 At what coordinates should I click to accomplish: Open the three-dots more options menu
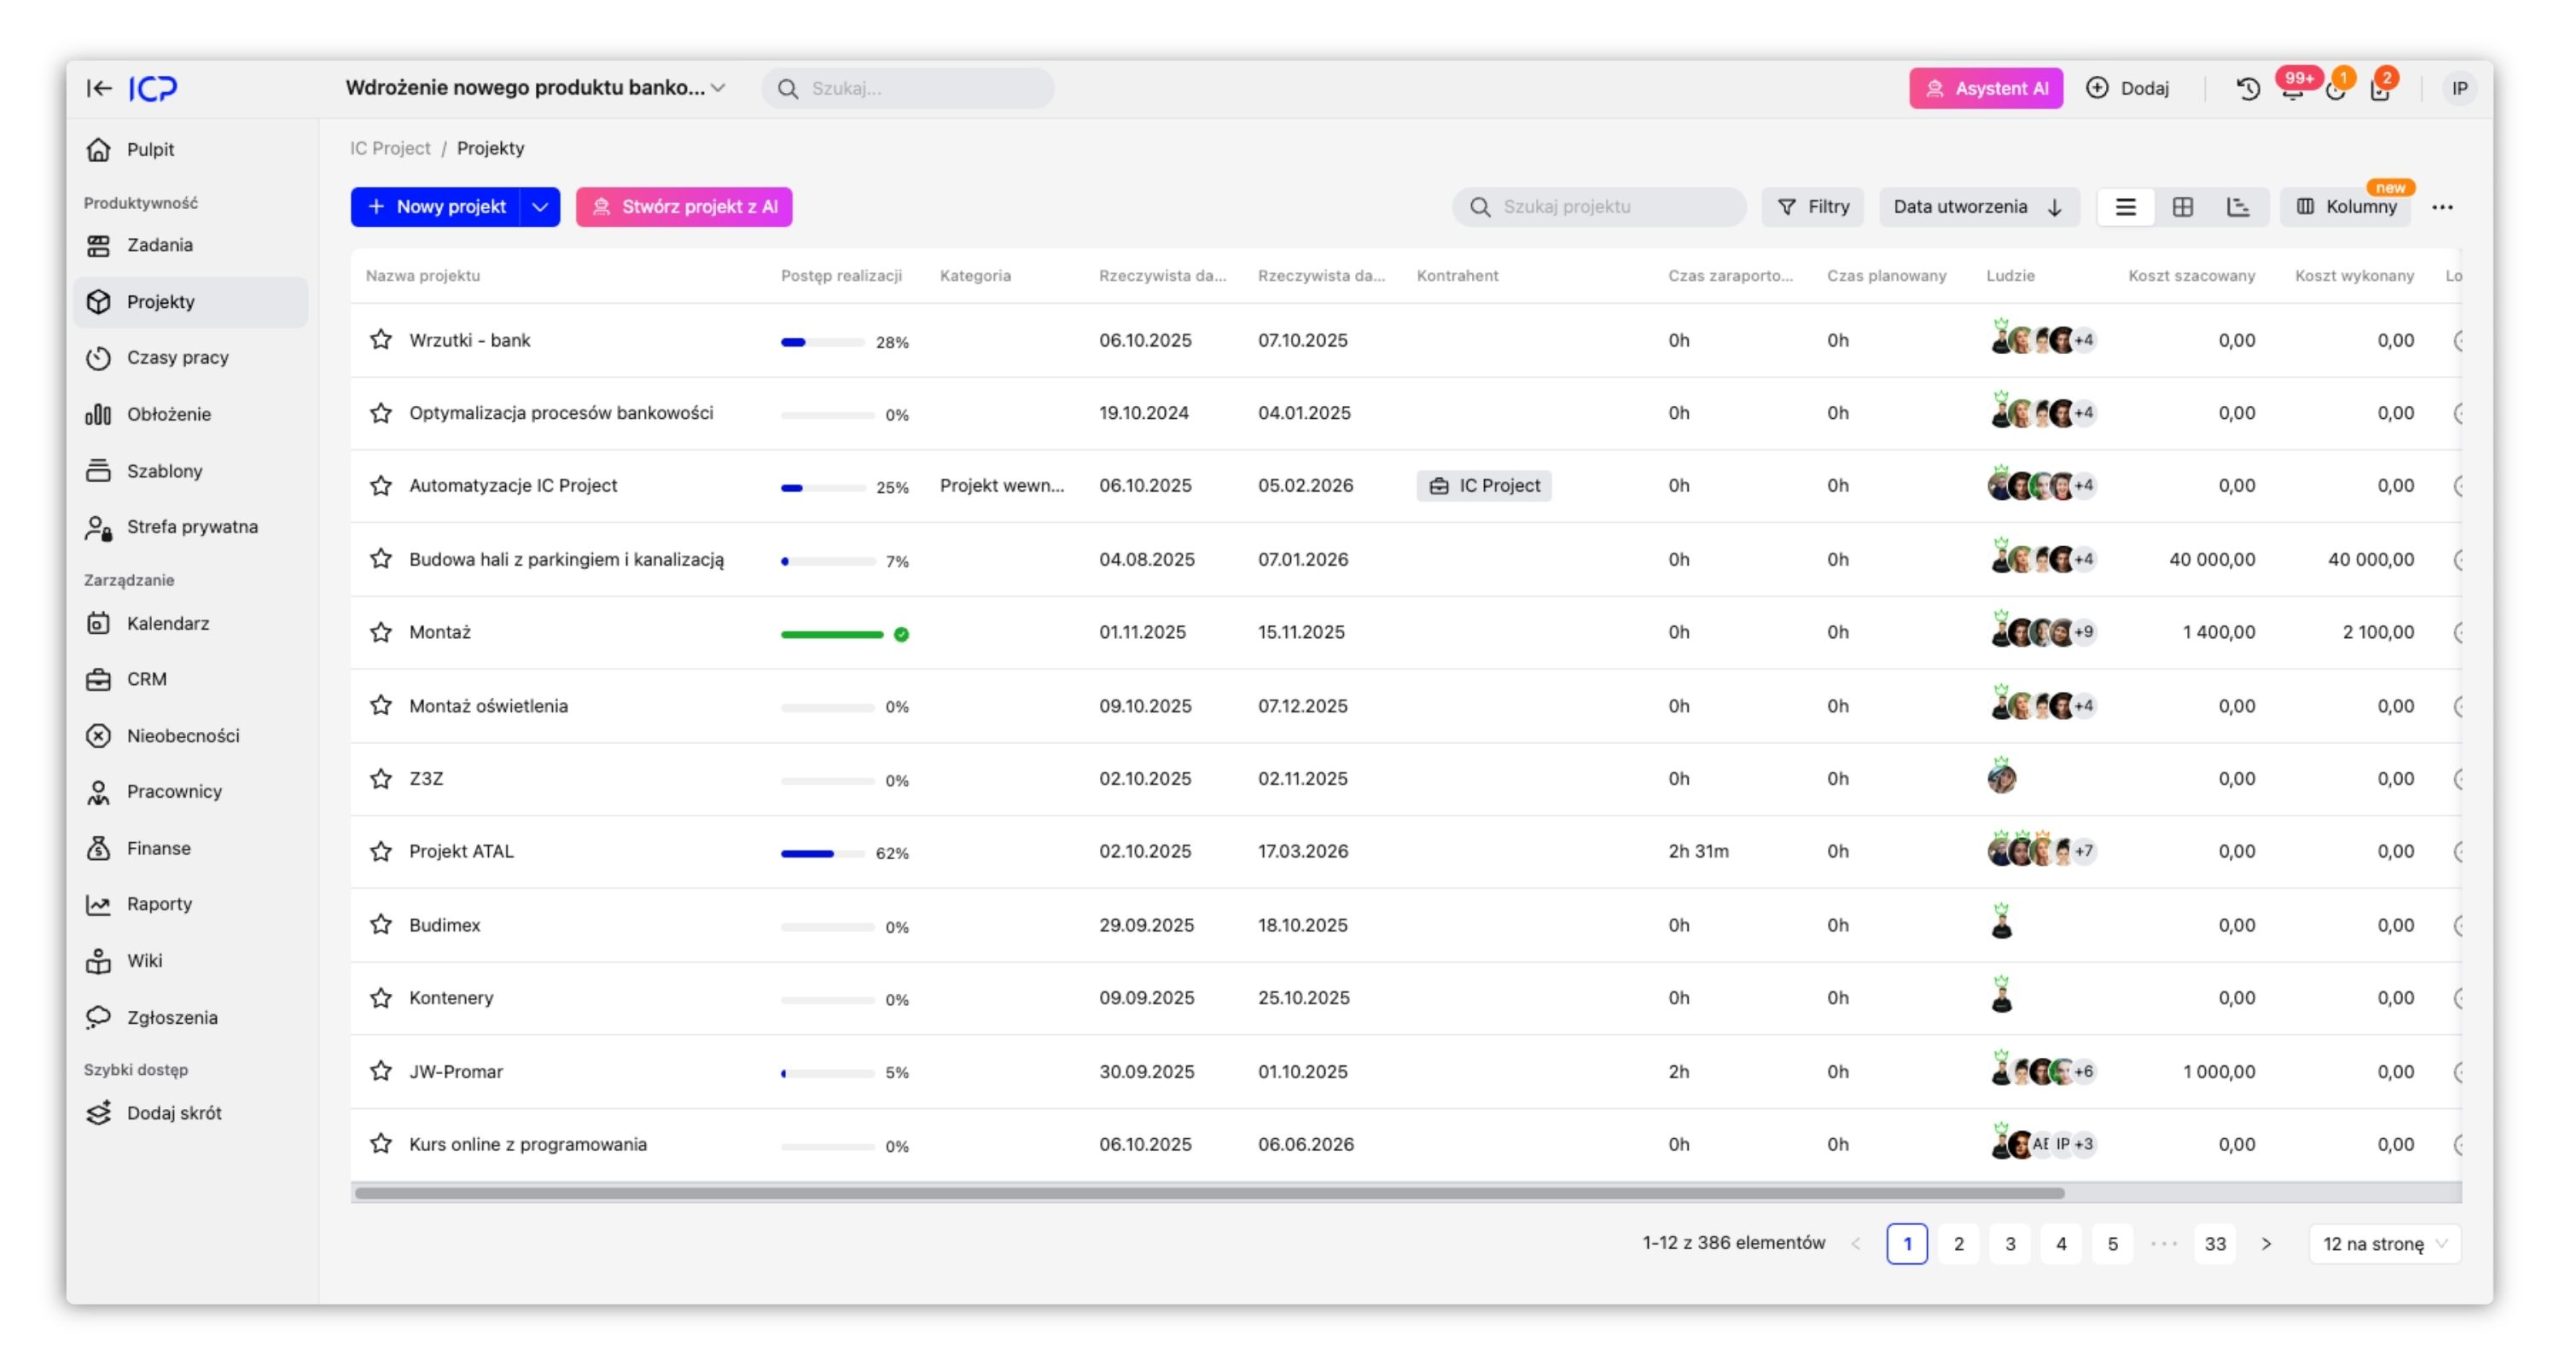pyautogui.click(x=2442, y=207)
